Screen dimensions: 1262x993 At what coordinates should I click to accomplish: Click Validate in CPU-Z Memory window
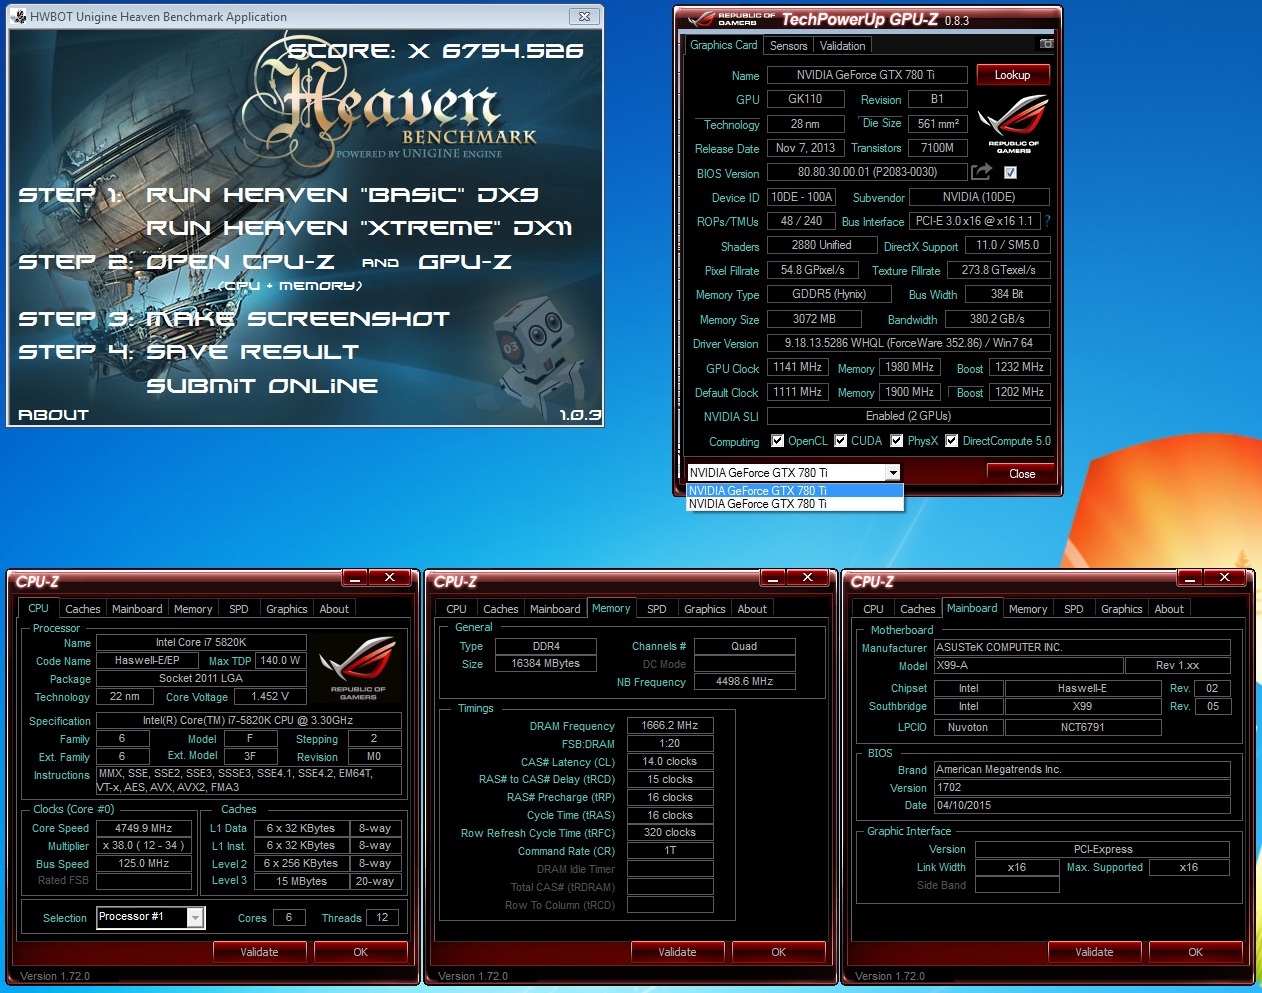coord(677,952)
